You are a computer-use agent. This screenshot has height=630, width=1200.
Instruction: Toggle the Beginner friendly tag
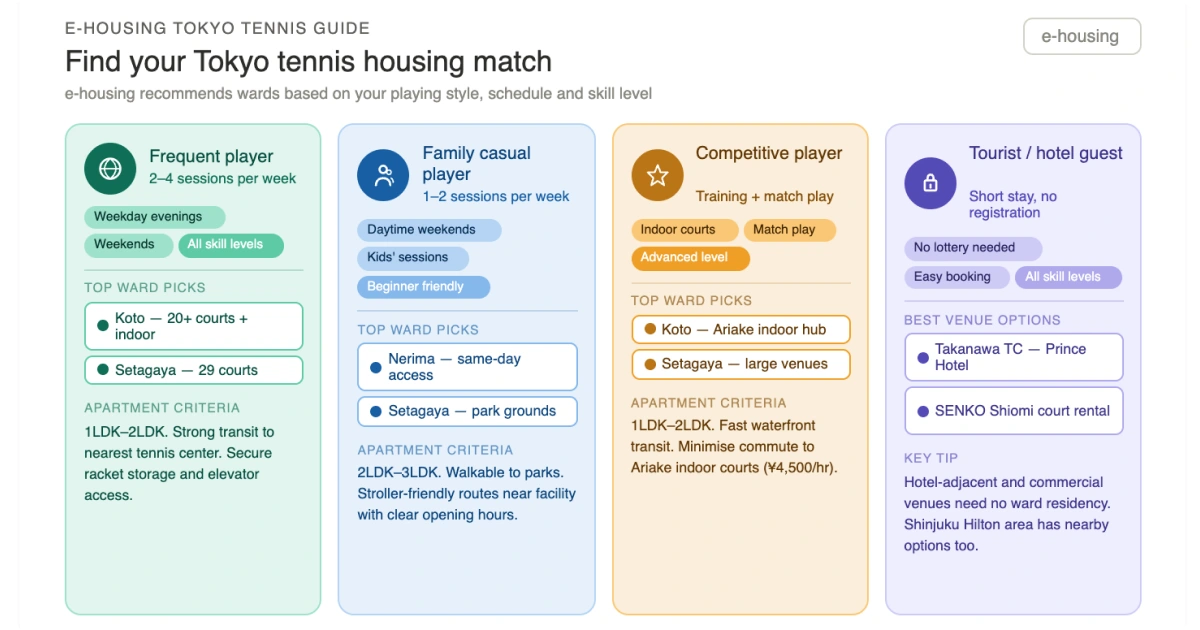[423, 287]
